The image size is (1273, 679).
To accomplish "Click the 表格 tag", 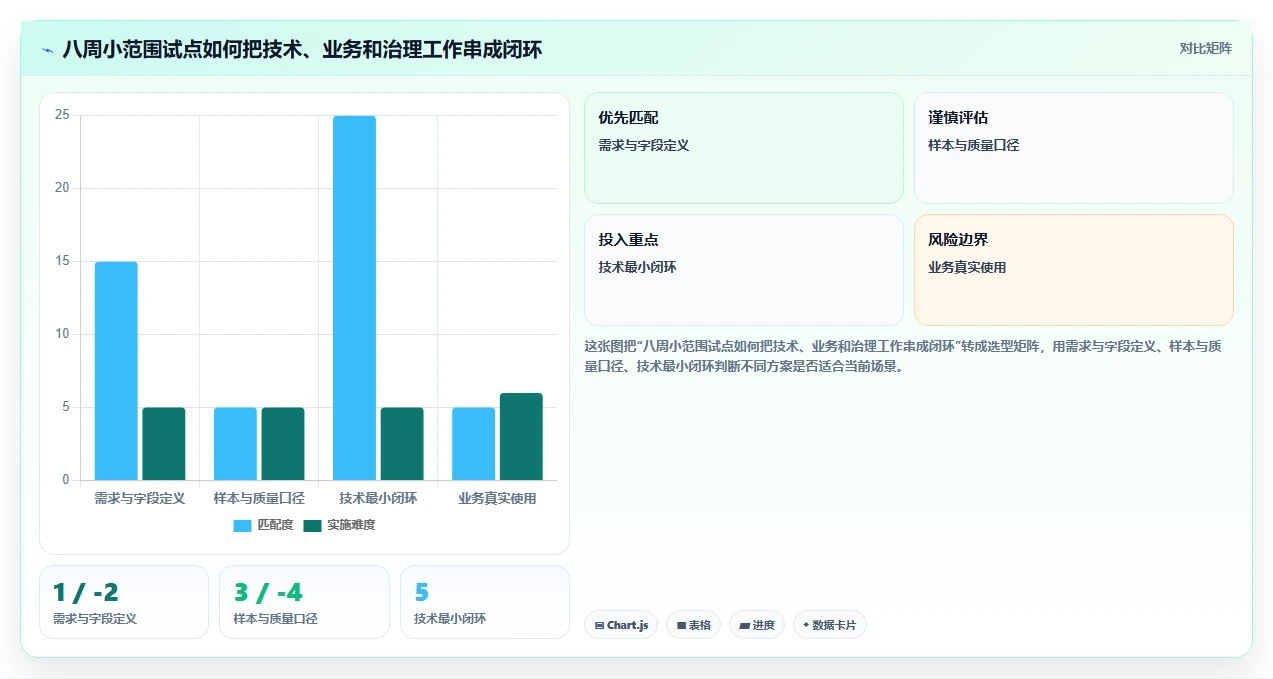I will [693, 625].
